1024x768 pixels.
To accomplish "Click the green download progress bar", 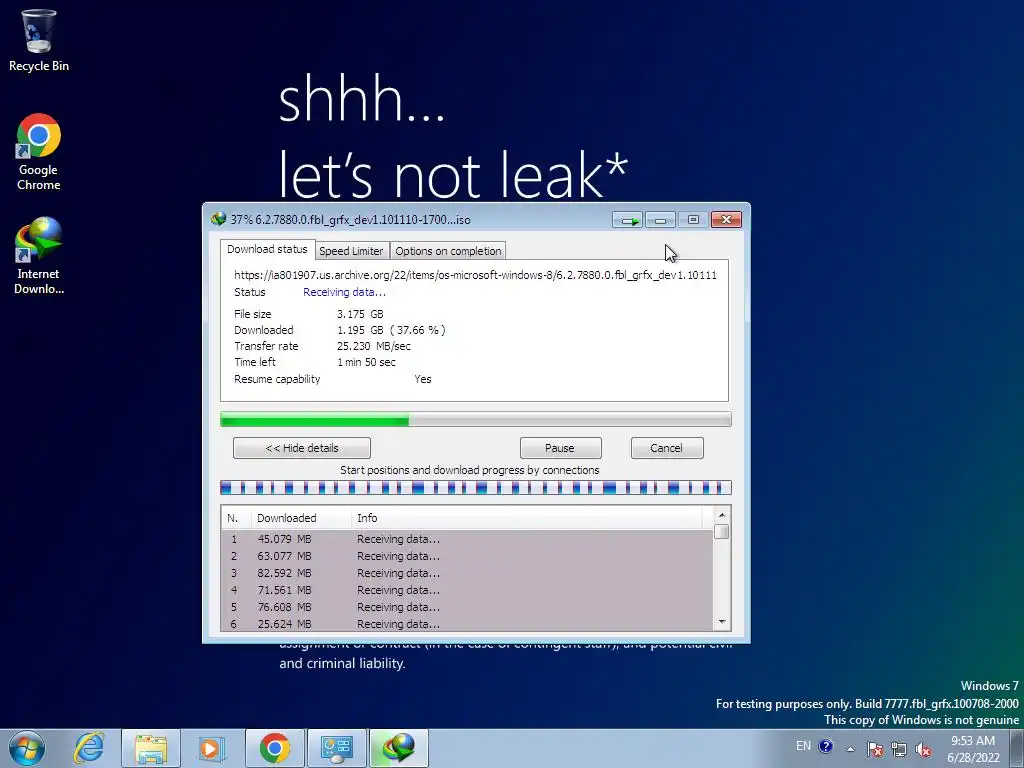I will 475,419.
